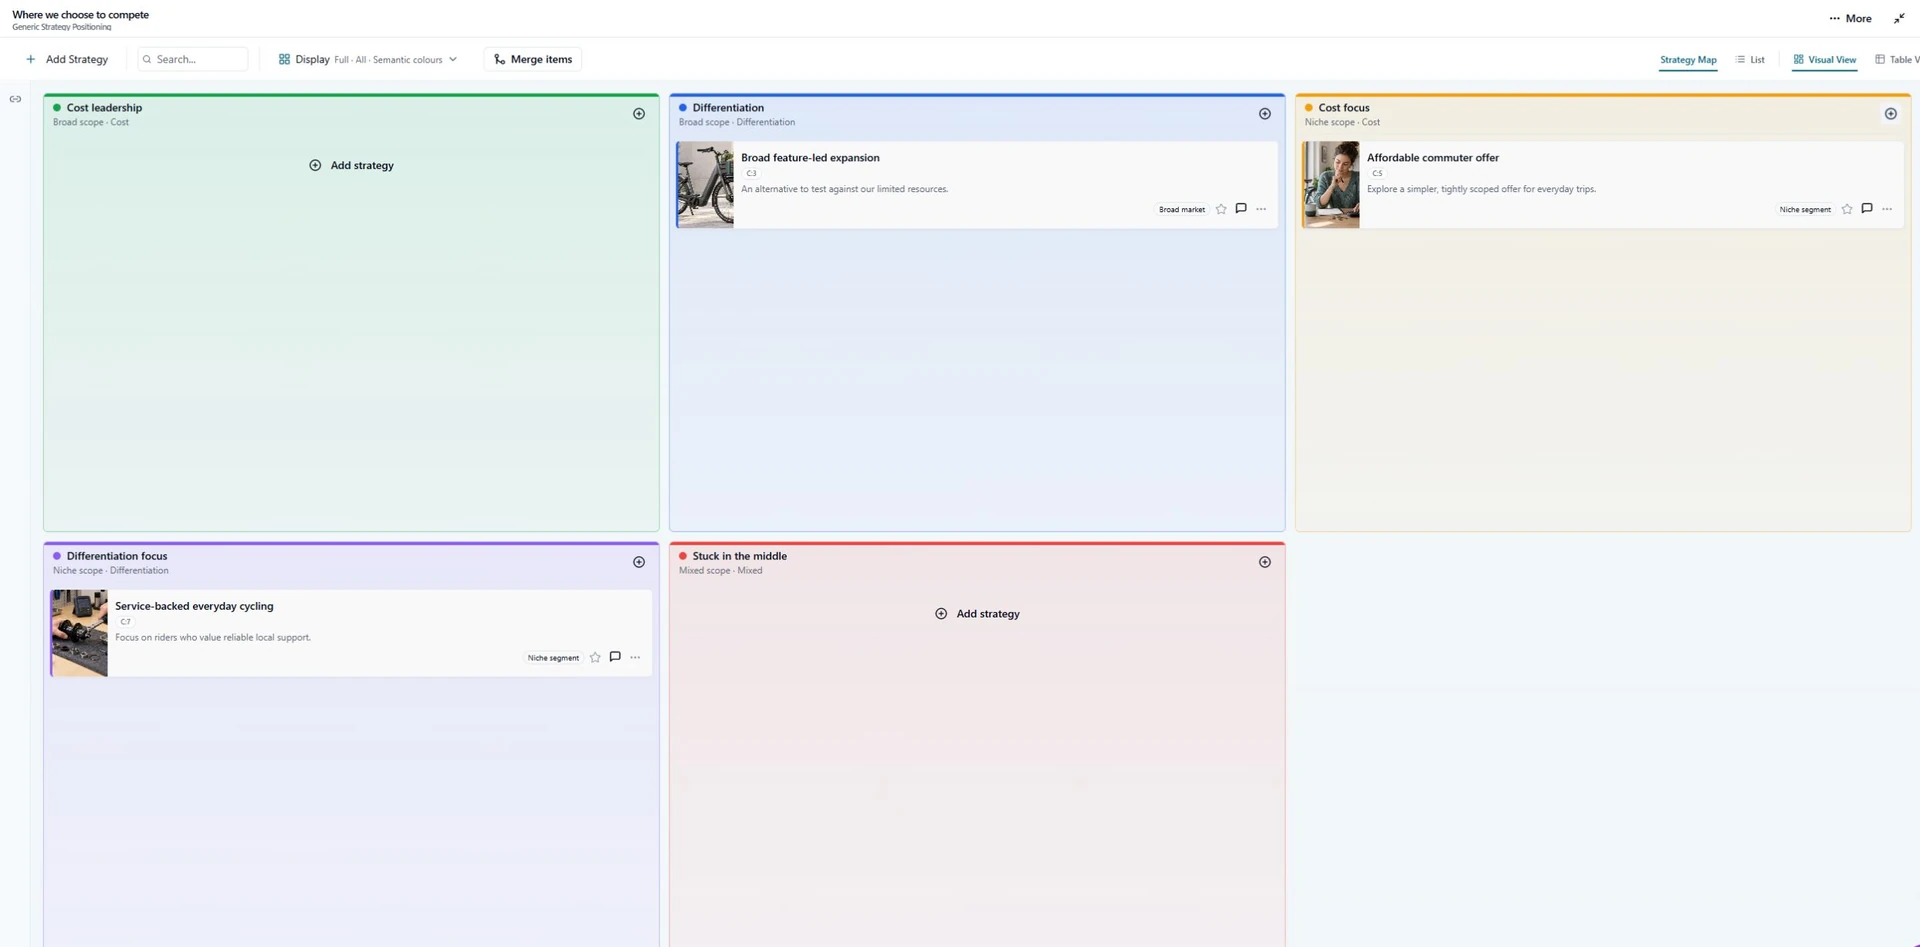Collapse the view with the shrink icon
This screenshot has height=947, width=1920.
1899,18
